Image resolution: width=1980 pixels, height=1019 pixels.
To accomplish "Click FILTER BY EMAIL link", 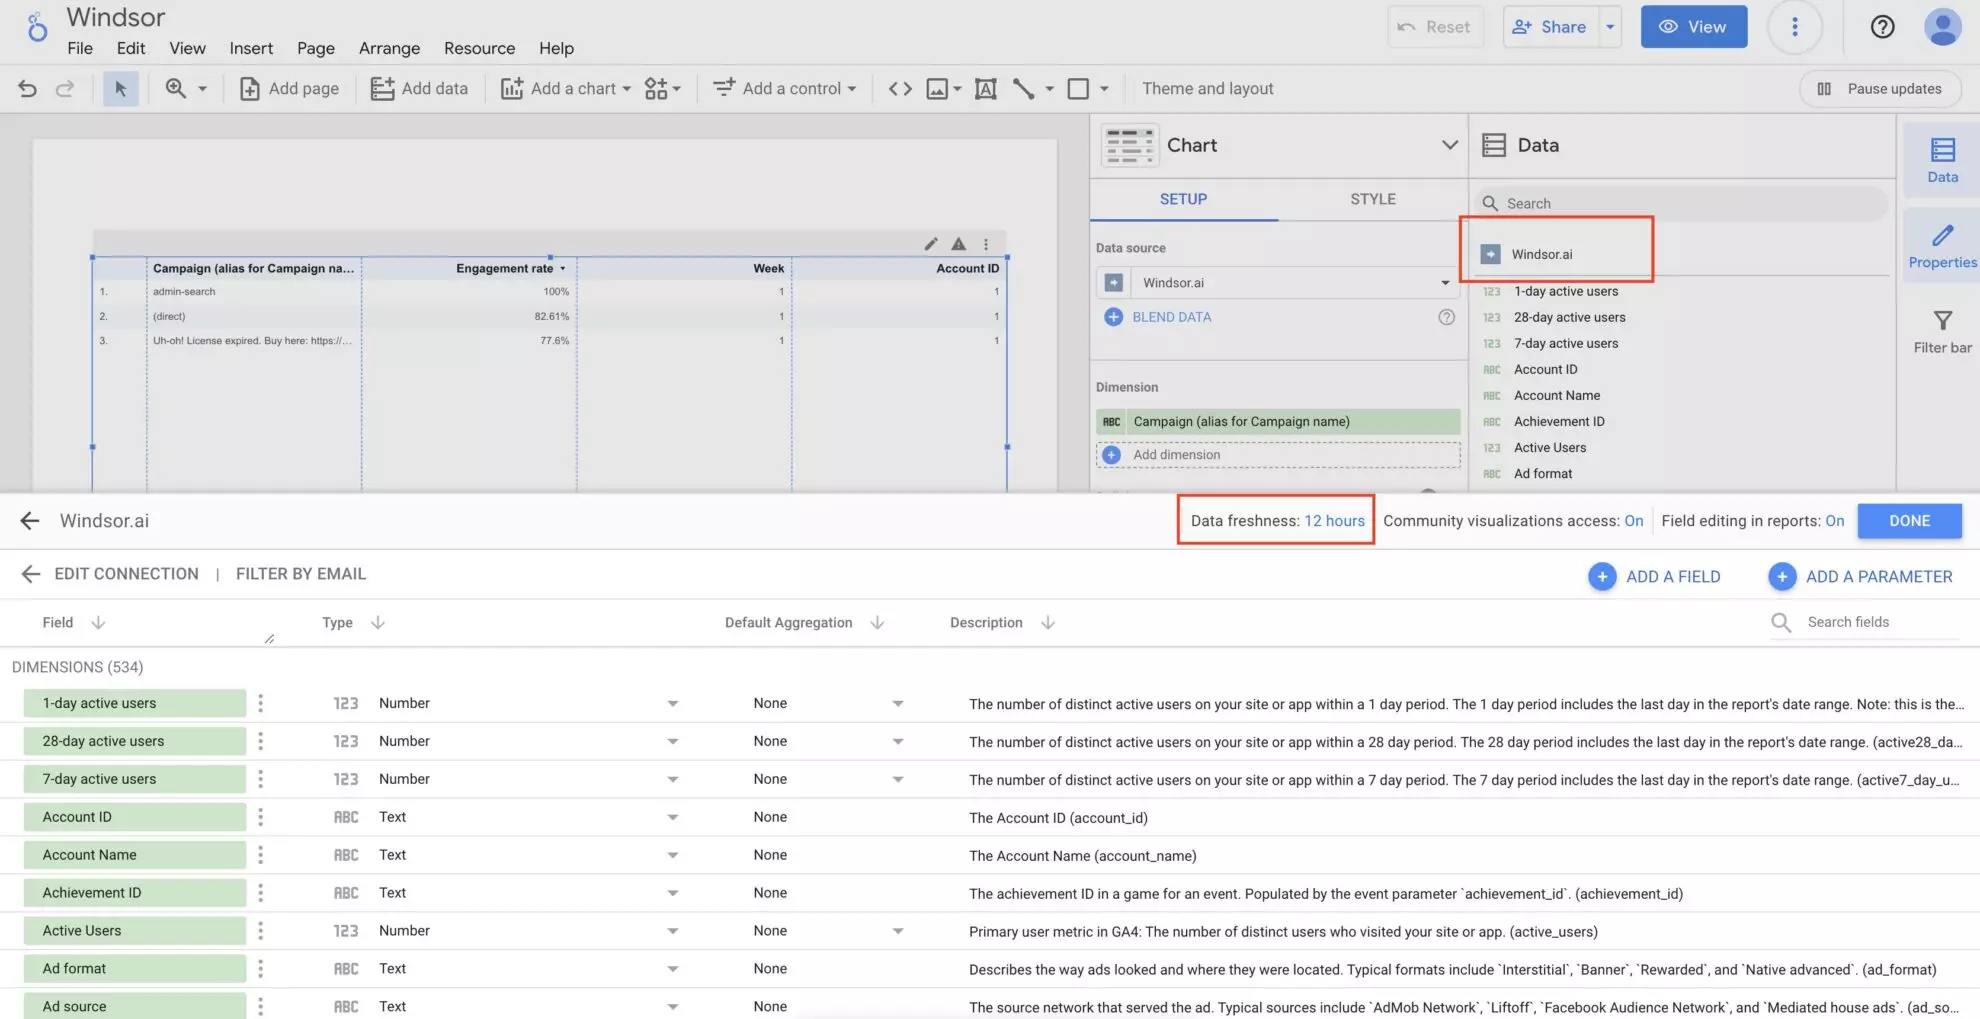I will [x=301, y=574].
